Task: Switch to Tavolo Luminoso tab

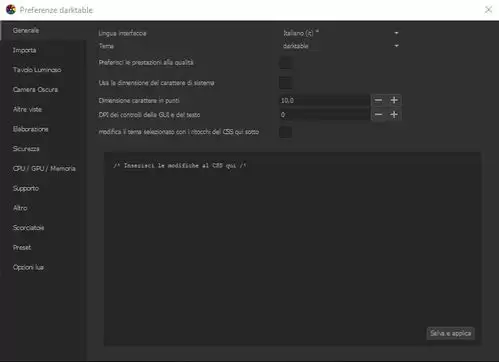Action: [x=37, y=70]
